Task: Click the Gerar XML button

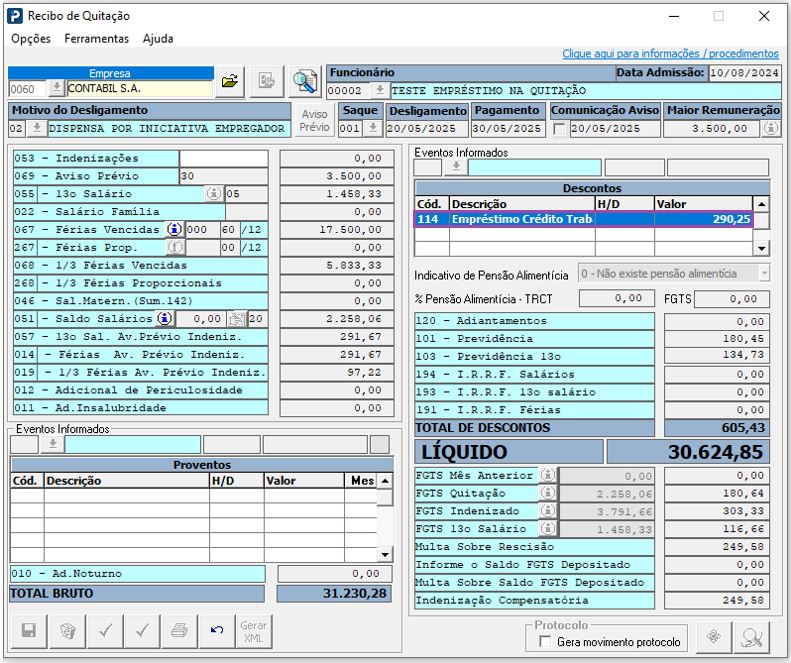Action: point(254,631)
